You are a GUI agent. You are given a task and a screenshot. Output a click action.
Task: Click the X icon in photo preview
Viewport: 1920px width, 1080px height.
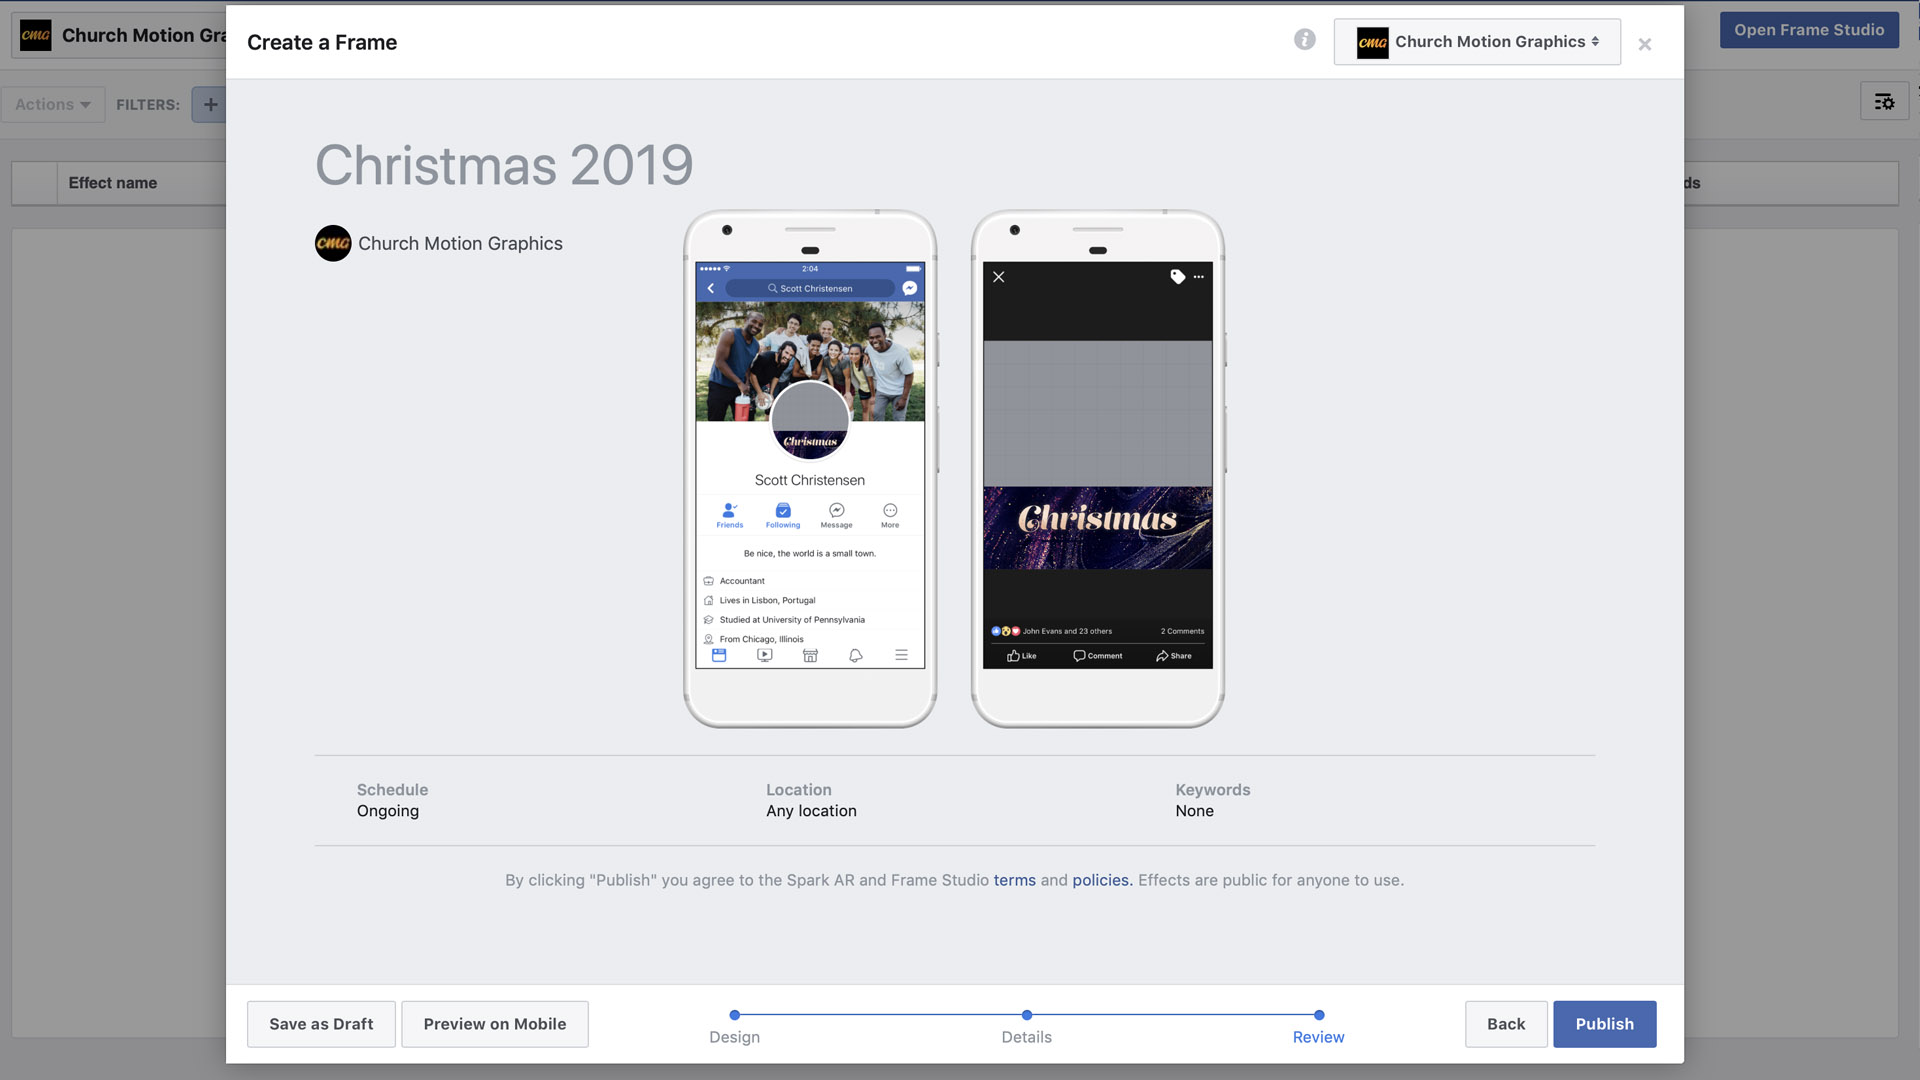pyautogui.click(x=998, y=277)
